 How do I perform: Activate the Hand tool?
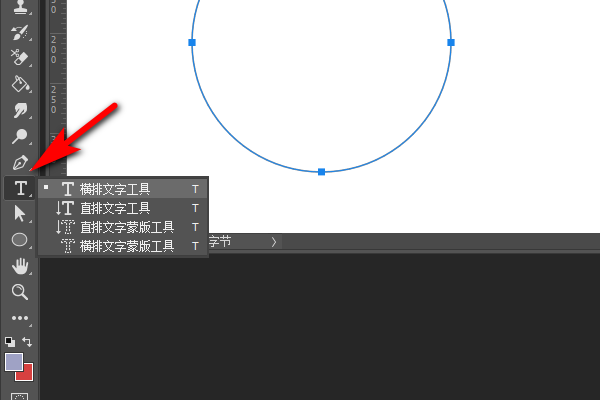(20, 266)
